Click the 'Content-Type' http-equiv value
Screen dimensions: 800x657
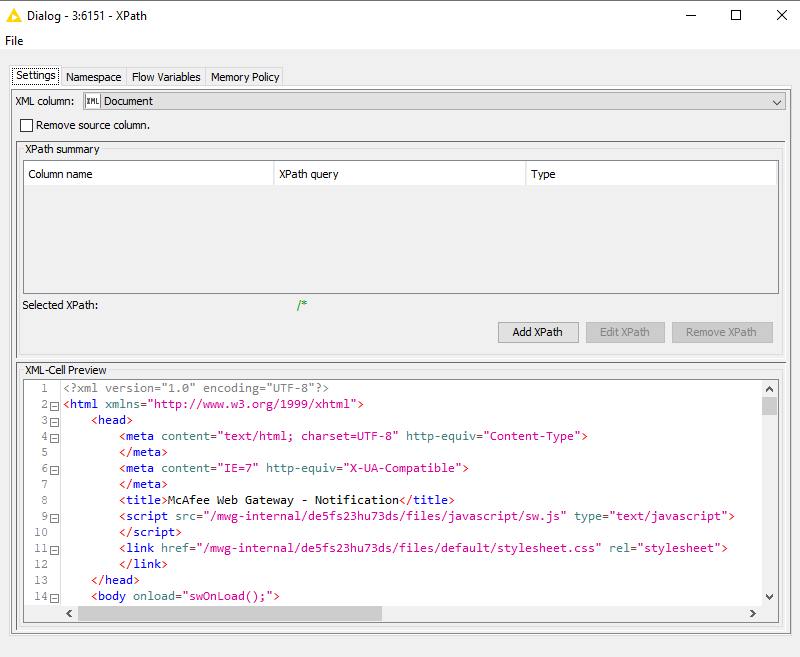[532, 436]
